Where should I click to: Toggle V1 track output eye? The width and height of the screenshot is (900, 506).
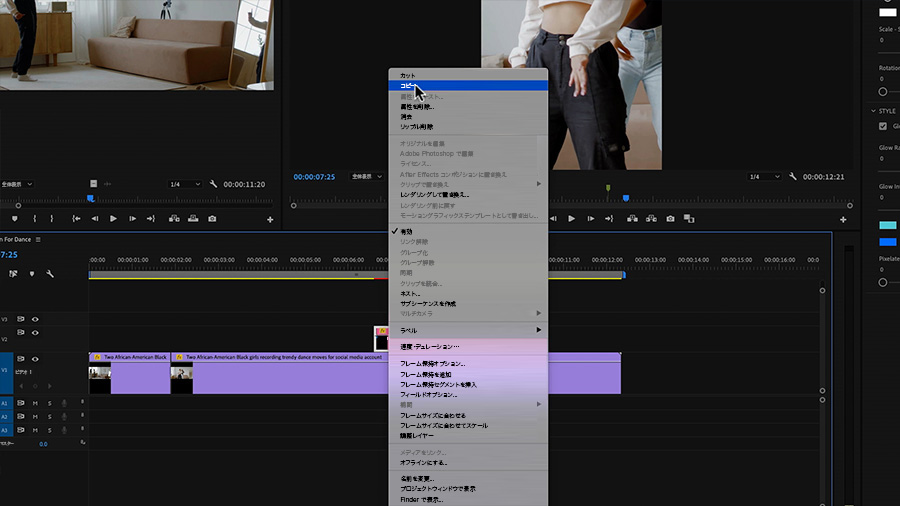pyautogui.click(x=35, y=359)
